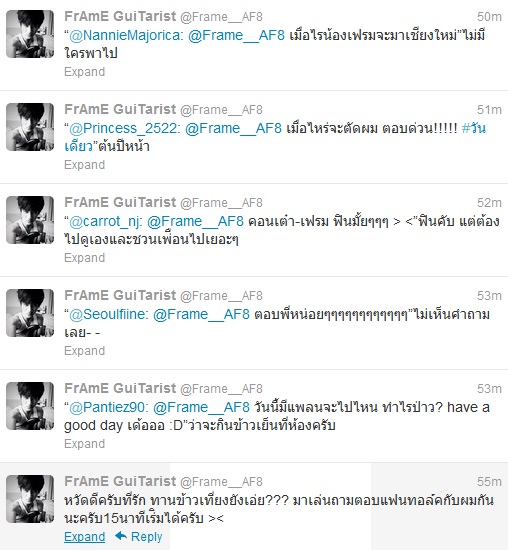The width and height of the screenshot is (508, 550).
Task: Expand the tweet quoting @Seoulfiine
Action: click(x=85, y=351)
